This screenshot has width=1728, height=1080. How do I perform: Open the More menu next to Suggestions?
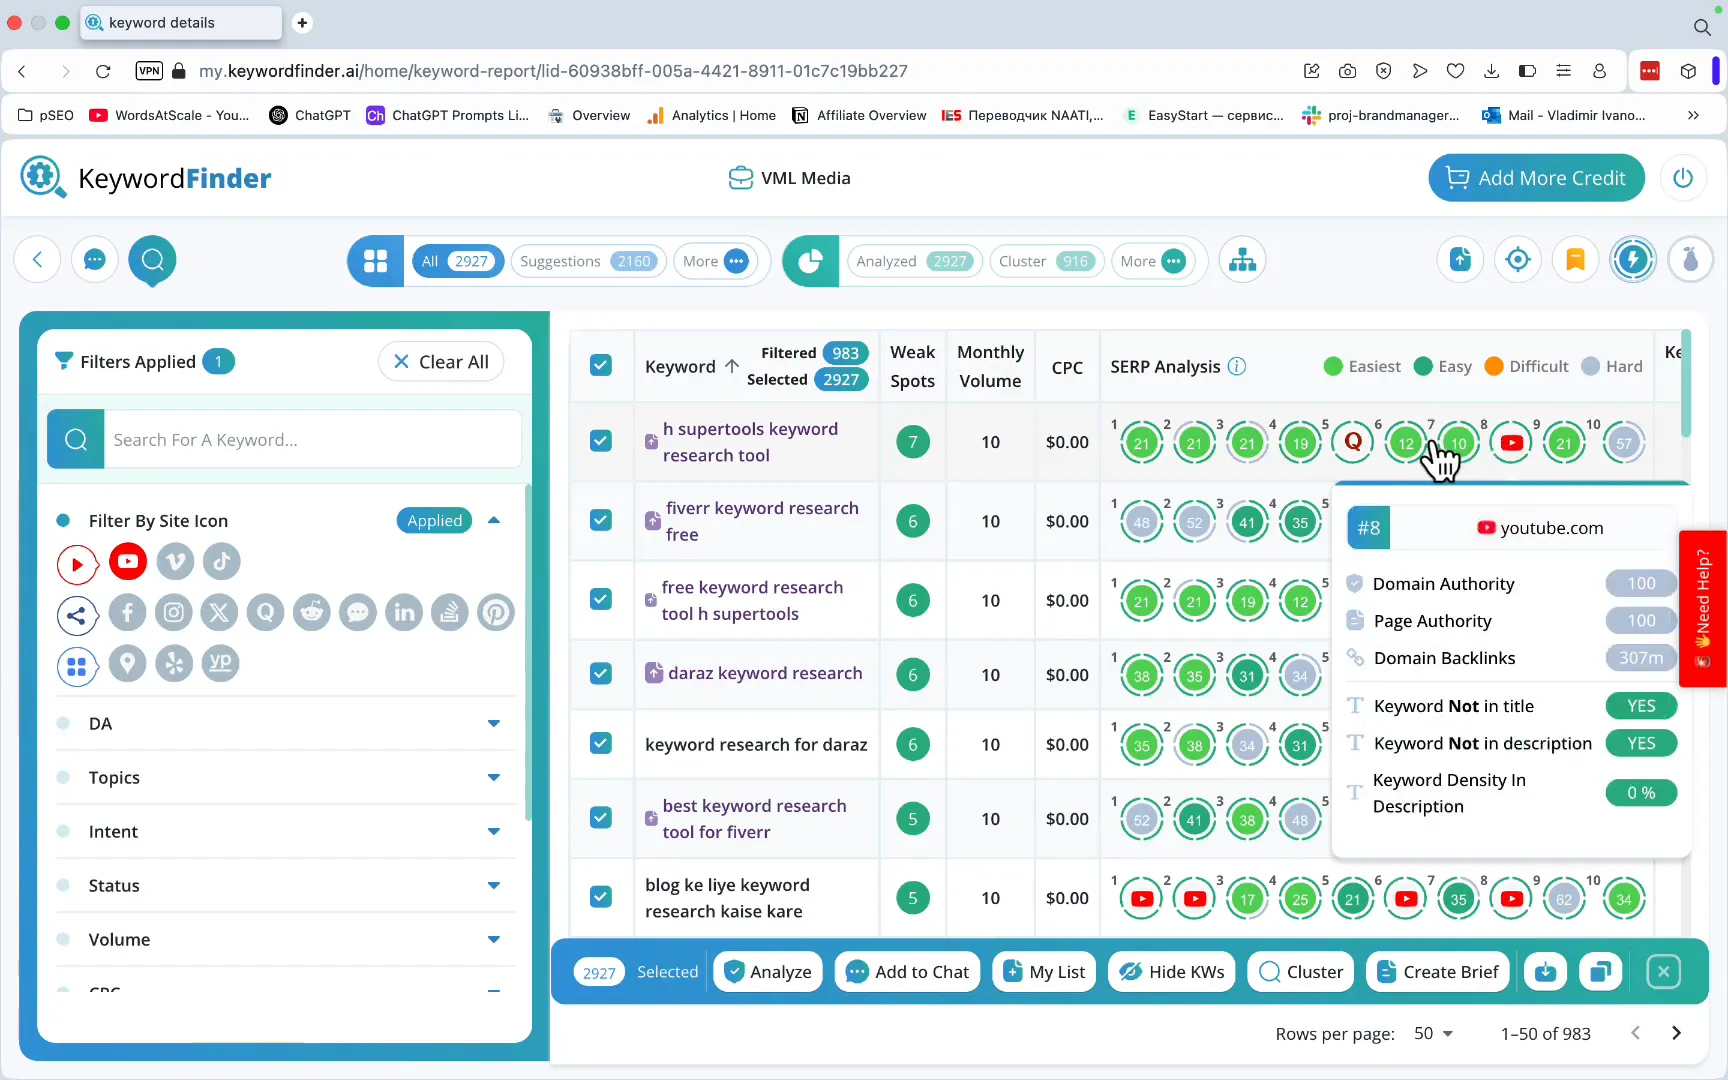click(x=715, y=262)
